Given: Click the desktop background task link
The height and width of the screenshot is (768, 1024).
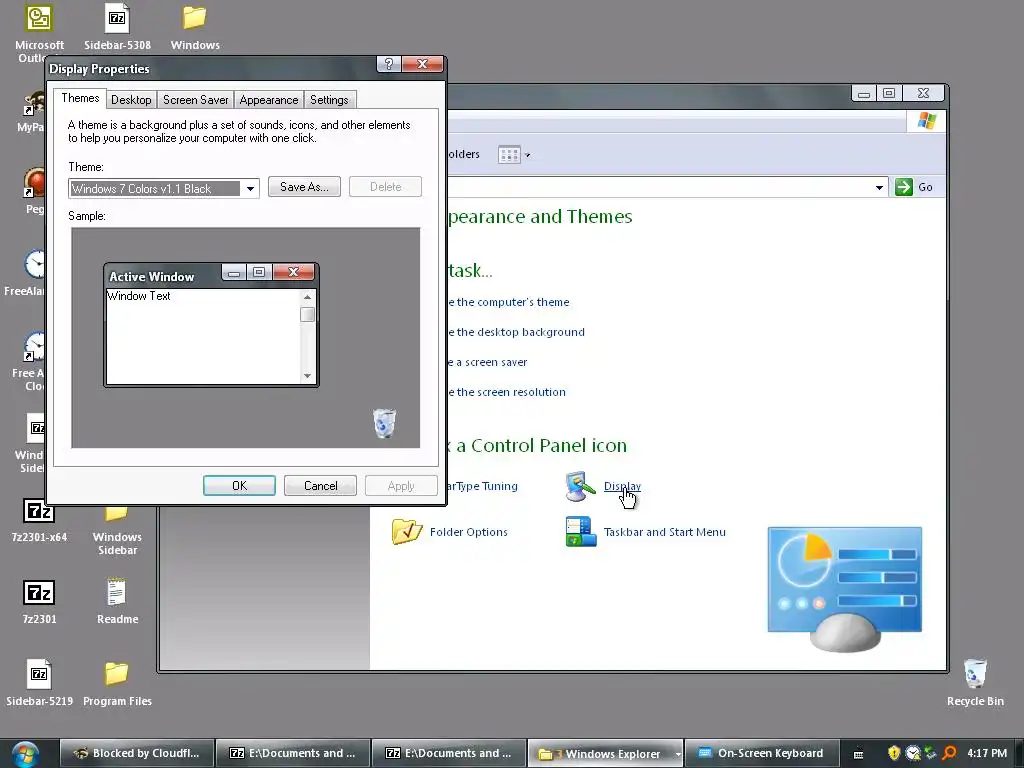Looking at the screenshot, I should click(x=516, y=332).
